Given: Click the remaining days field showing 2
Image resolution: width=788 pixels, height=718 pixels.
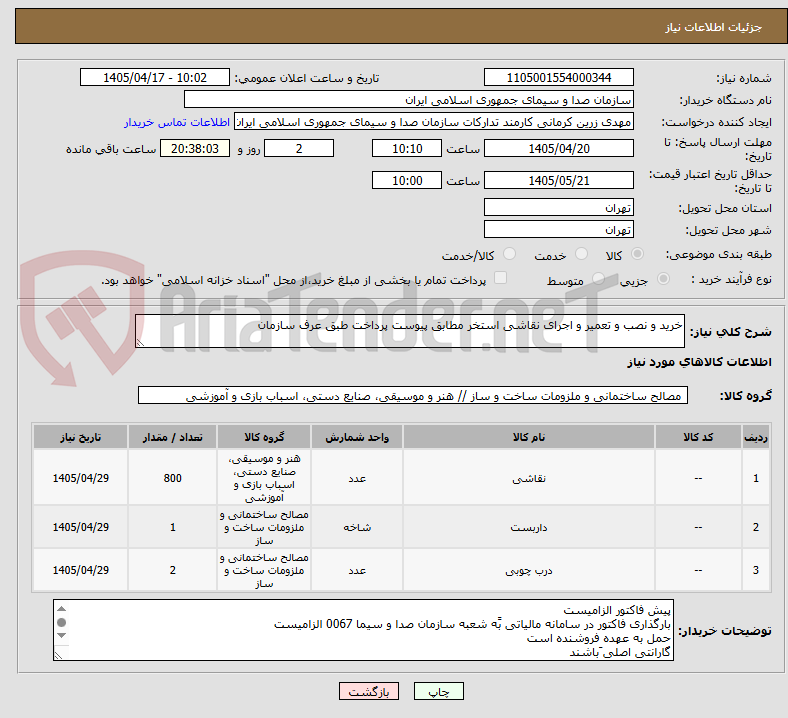Looking at the screenshot, I should (x=299, y=148).
